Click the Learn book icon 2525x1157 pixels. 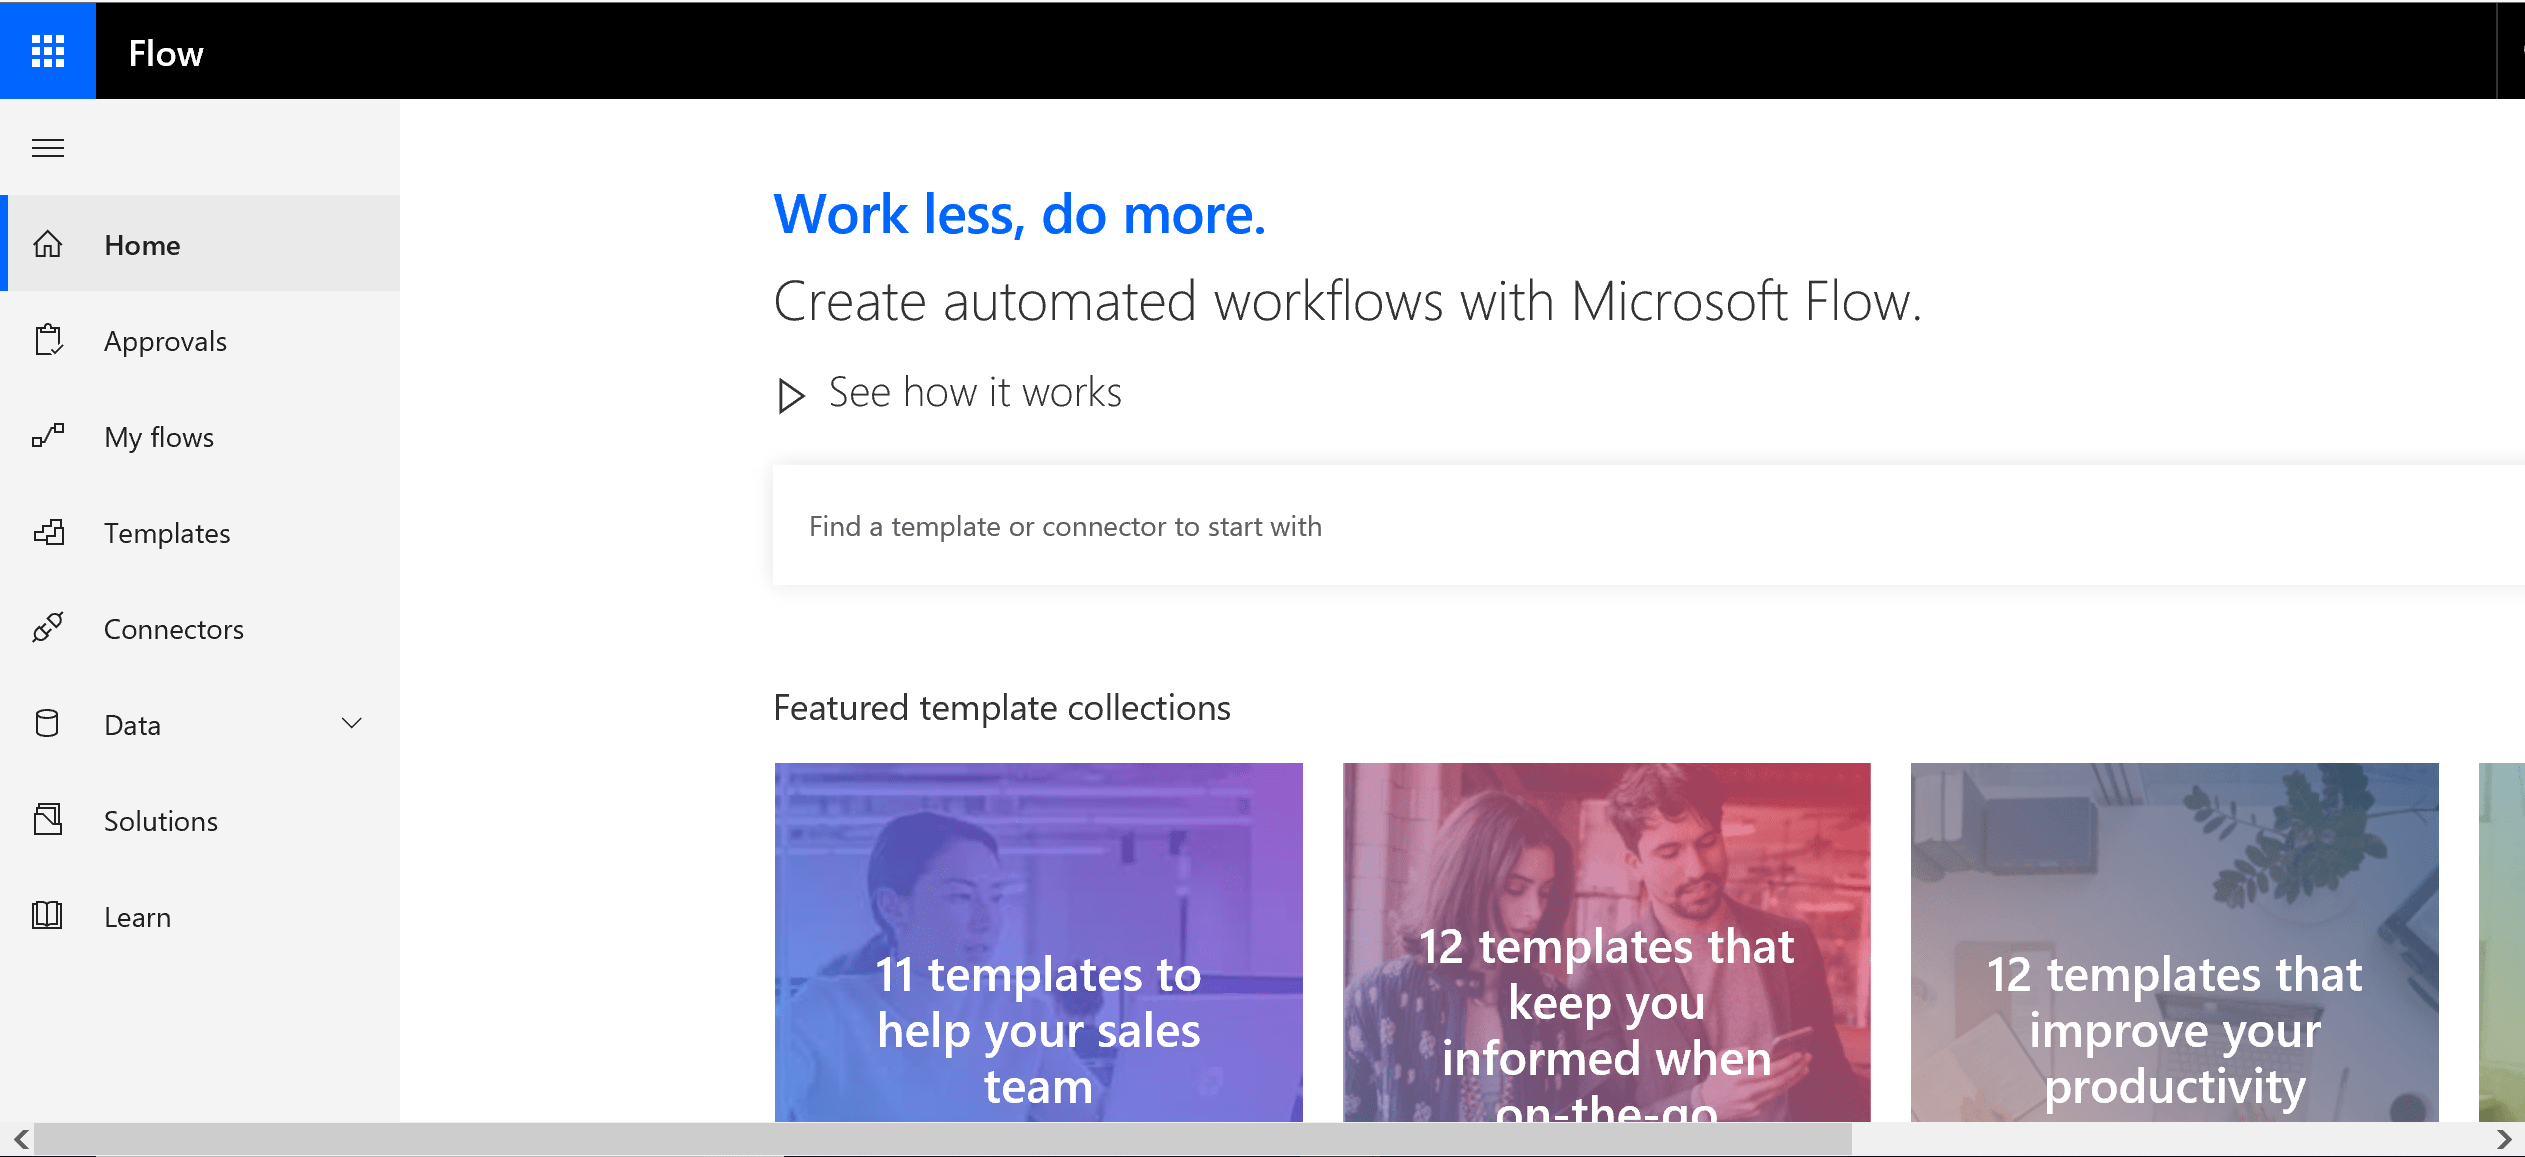tap(47, 916)
